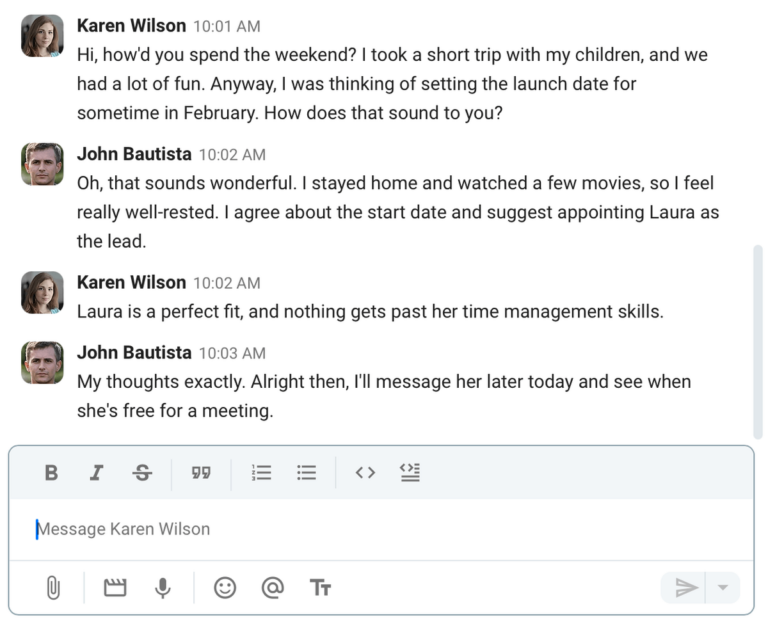Click the Message Karen Wilson input field
The width and height of the screenshot is (768, 638).
click(x=380, y=529)
